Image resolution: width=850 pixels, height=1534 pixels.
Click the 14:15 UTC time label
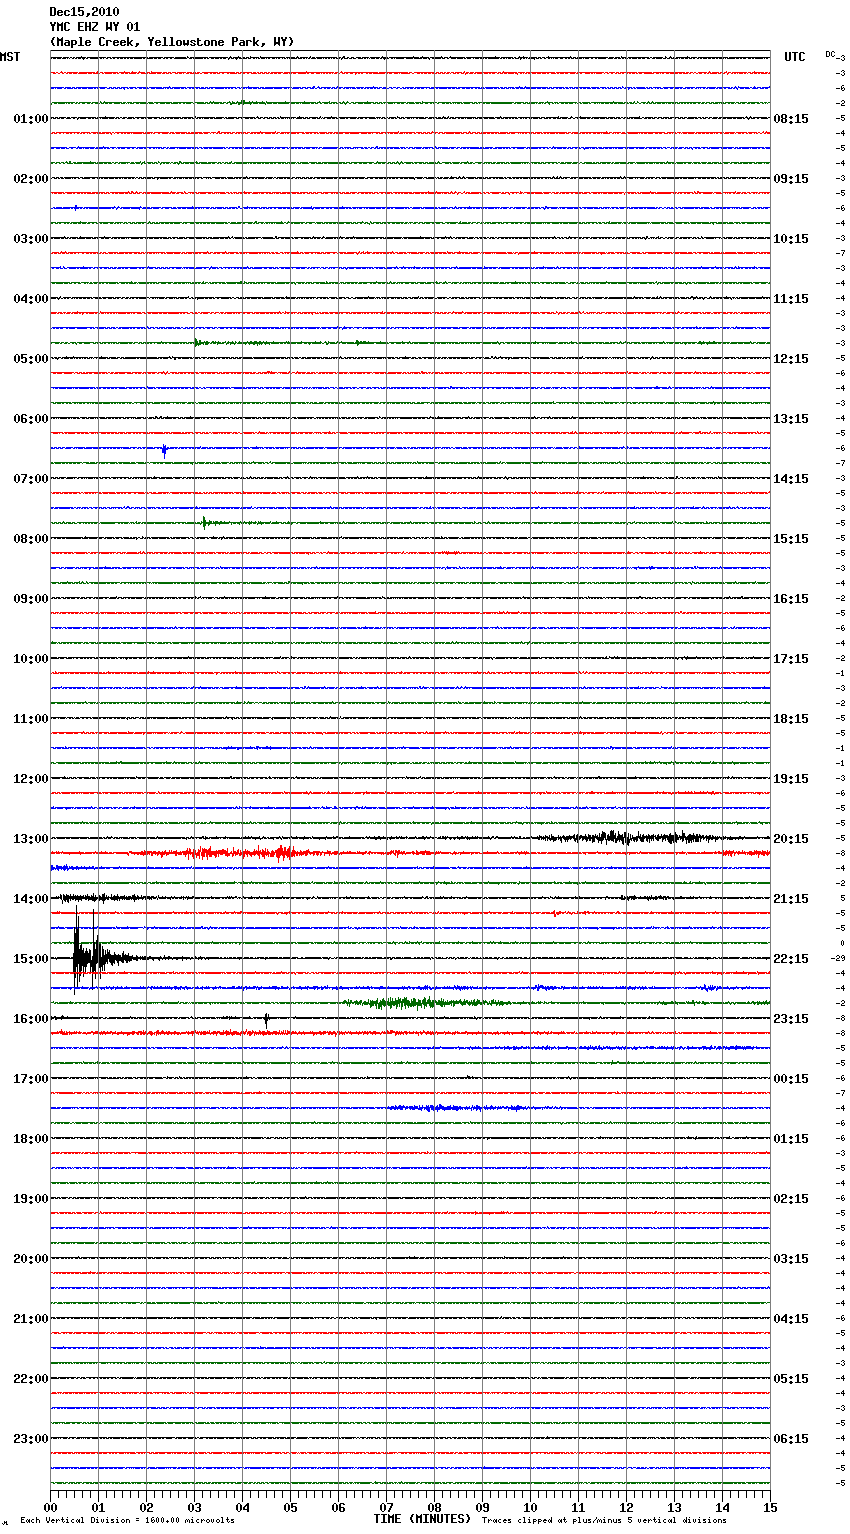(791, 479)
